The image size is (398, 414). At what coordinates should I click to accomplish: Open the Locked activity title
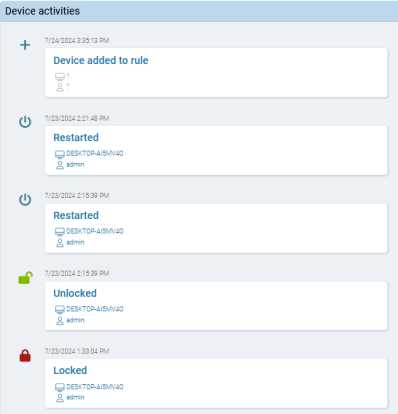[x=70, y=370]
